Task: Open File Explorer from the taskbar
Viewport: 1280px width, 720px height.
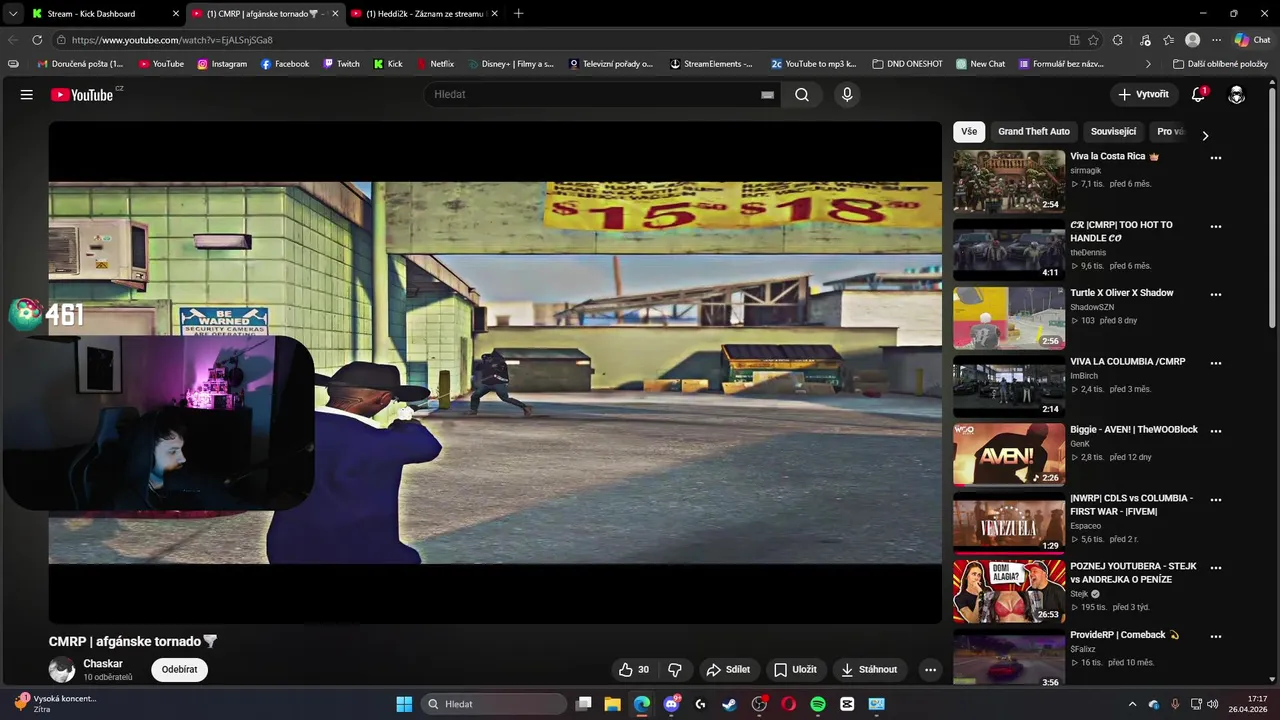Action: 612,704
